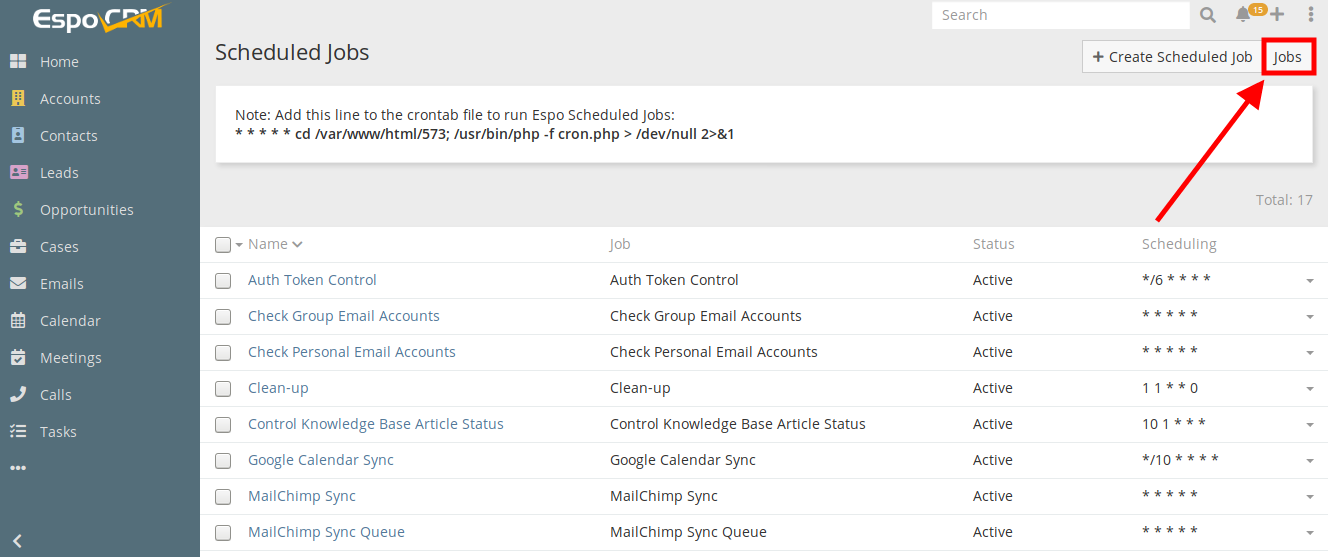Open the notifications bell icon
This screenshot has height=557, width=1328.
click(x=1243, y=15)
